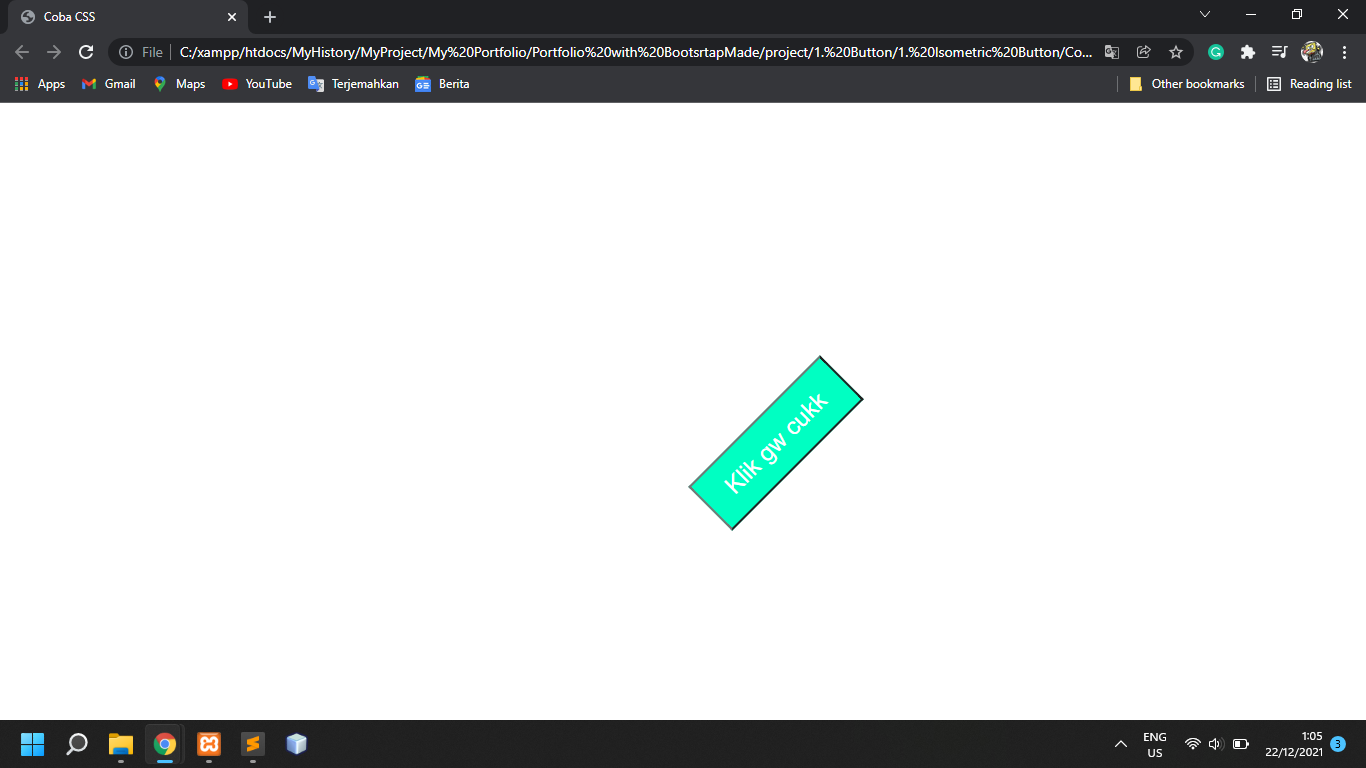Open the Gmail bookmark
The width and height of the screenshot is (1366, 768).
pyautogui.click(x=108, y=84)
